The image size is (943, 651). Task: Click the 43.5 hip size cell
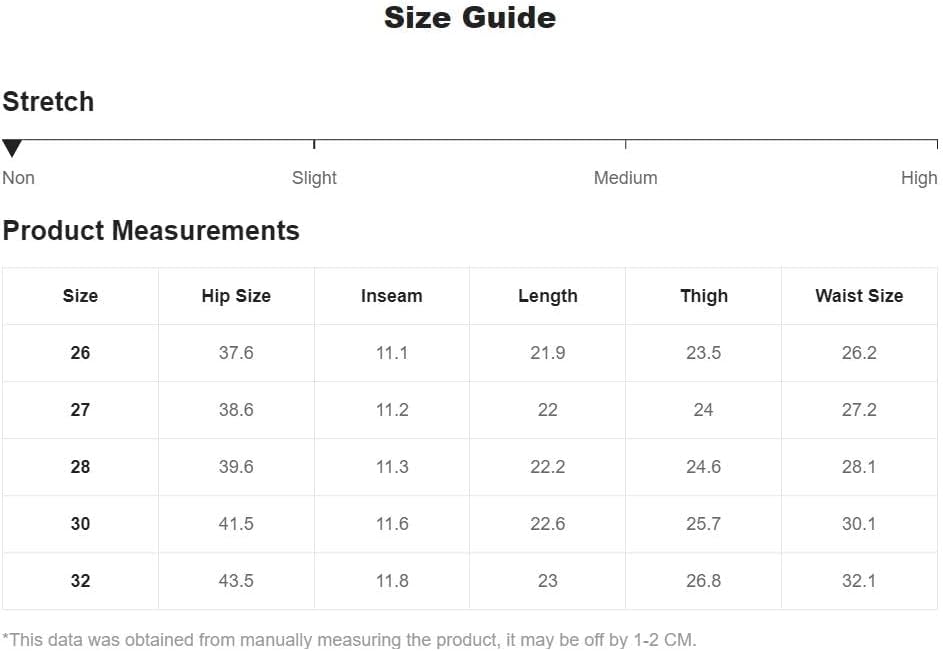236,581
